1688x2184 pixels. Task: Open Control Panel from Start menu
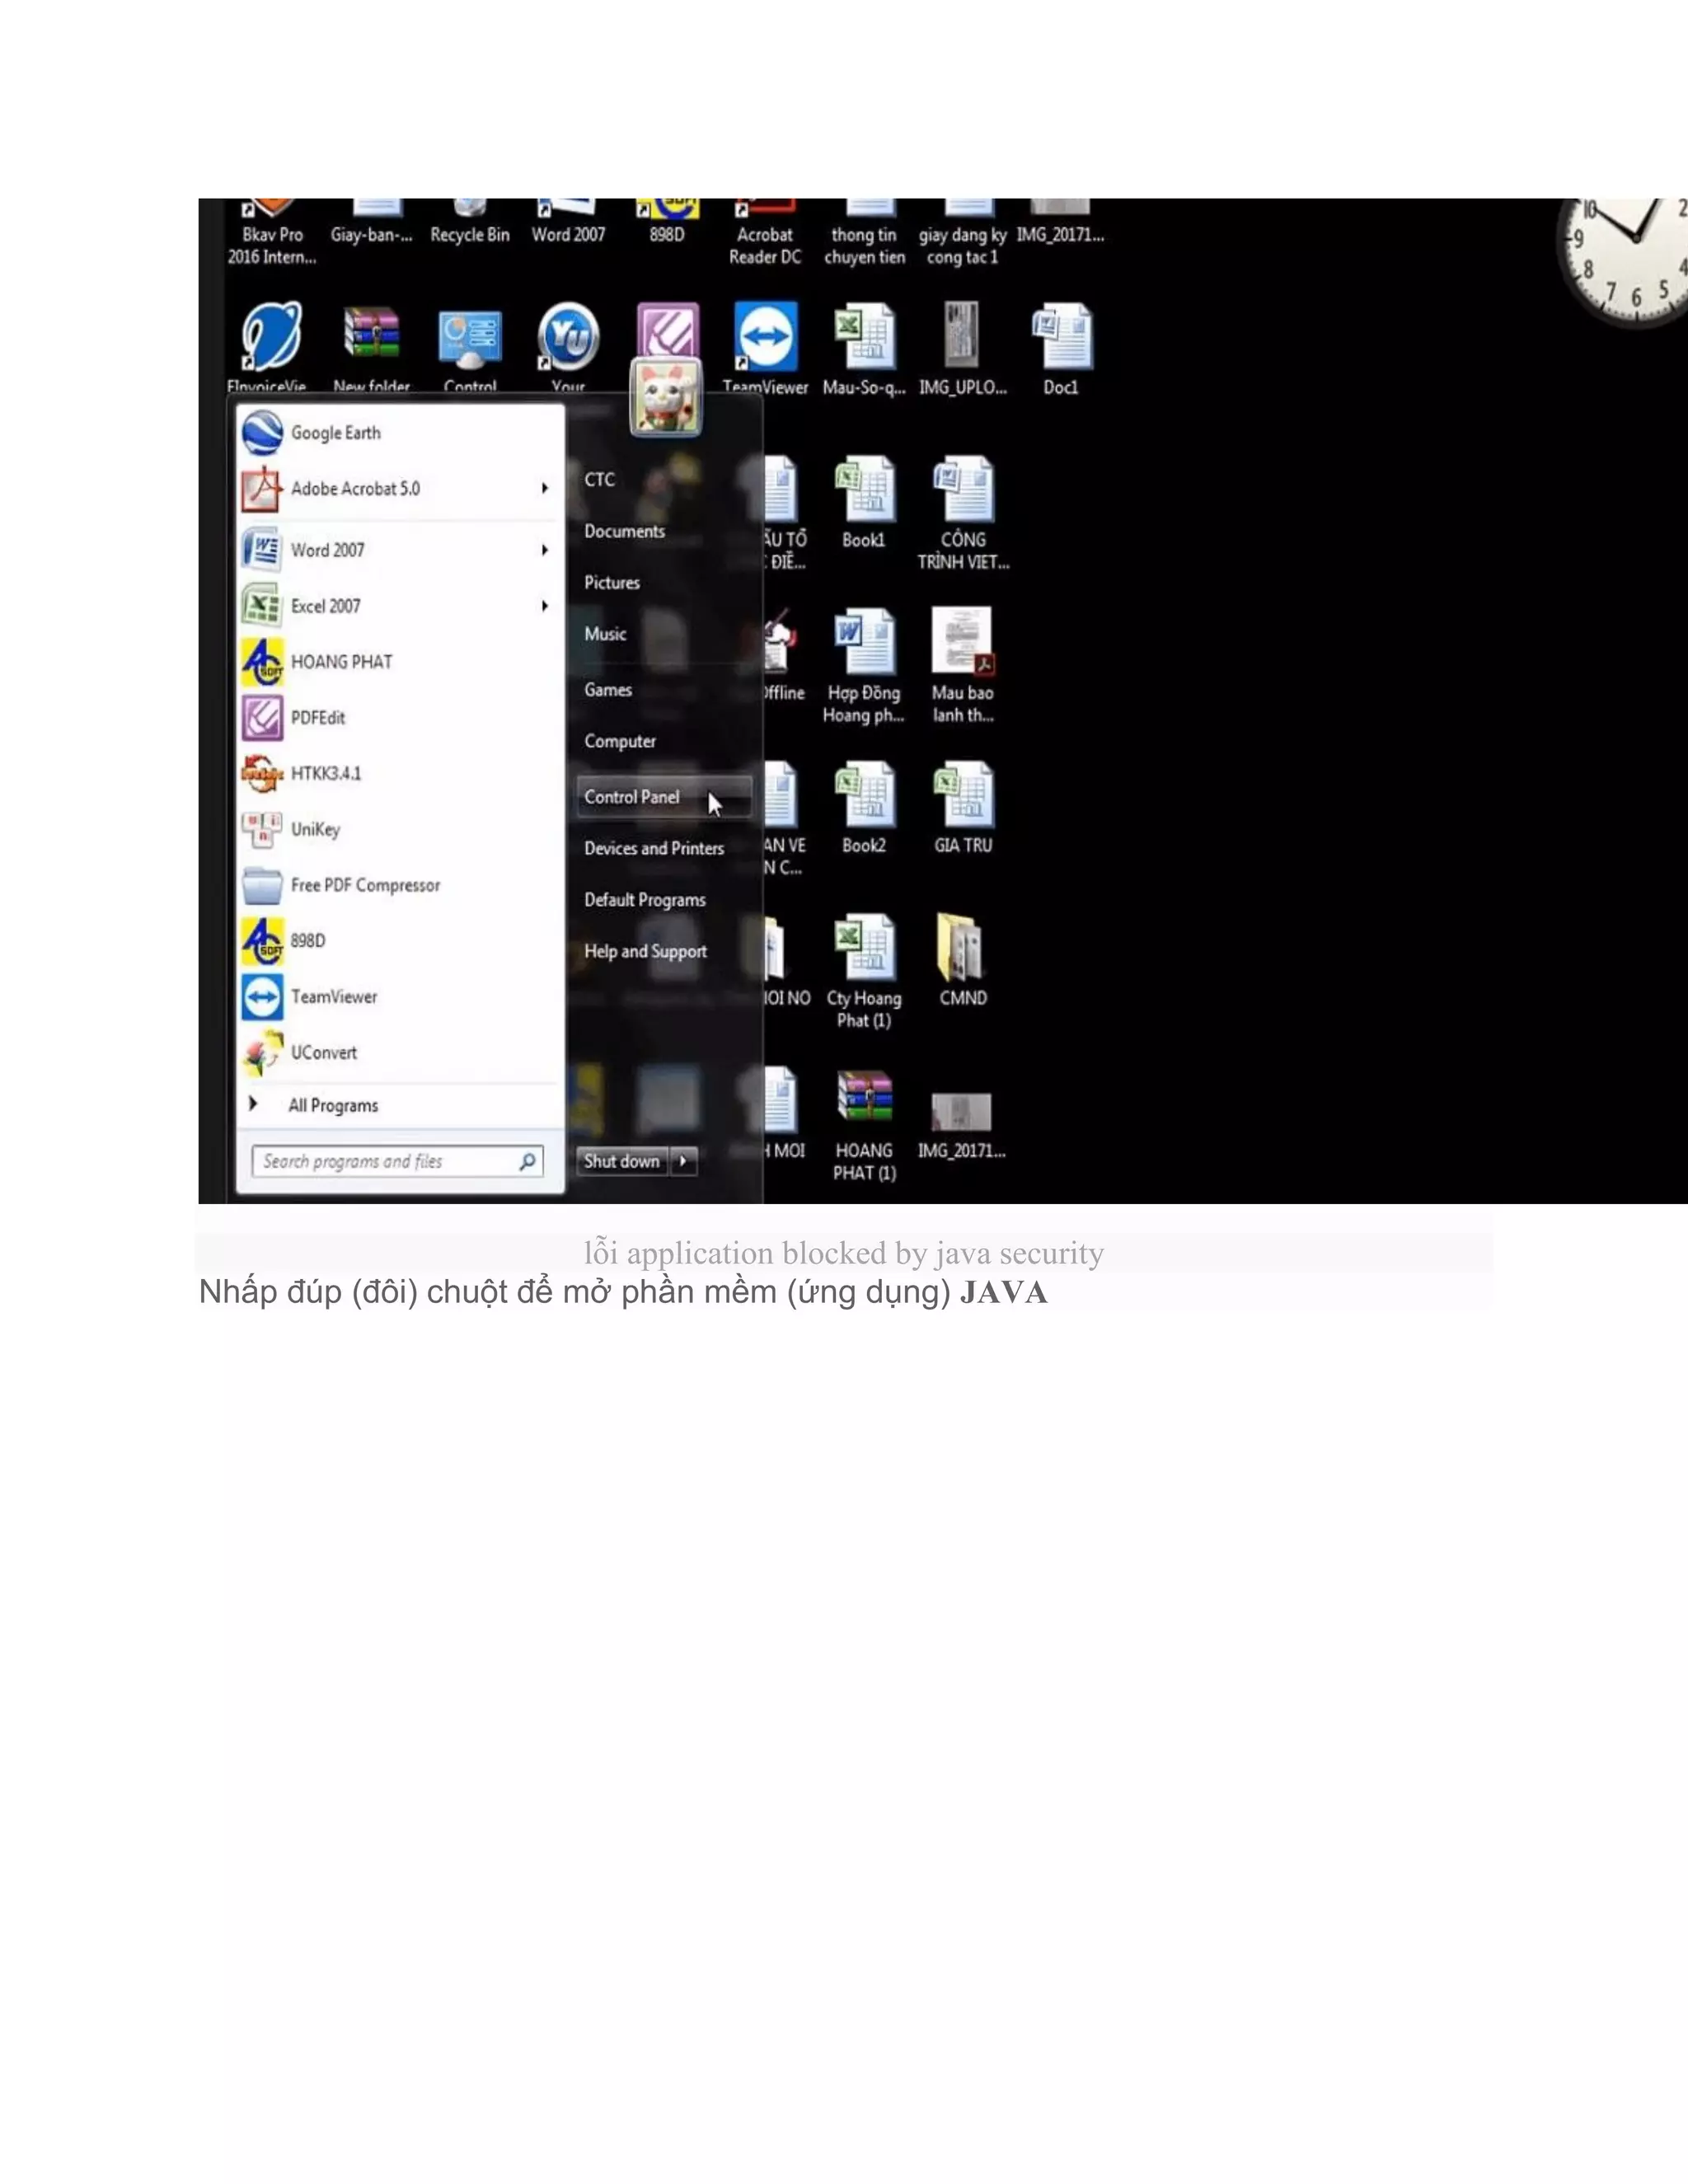(664, 797)
